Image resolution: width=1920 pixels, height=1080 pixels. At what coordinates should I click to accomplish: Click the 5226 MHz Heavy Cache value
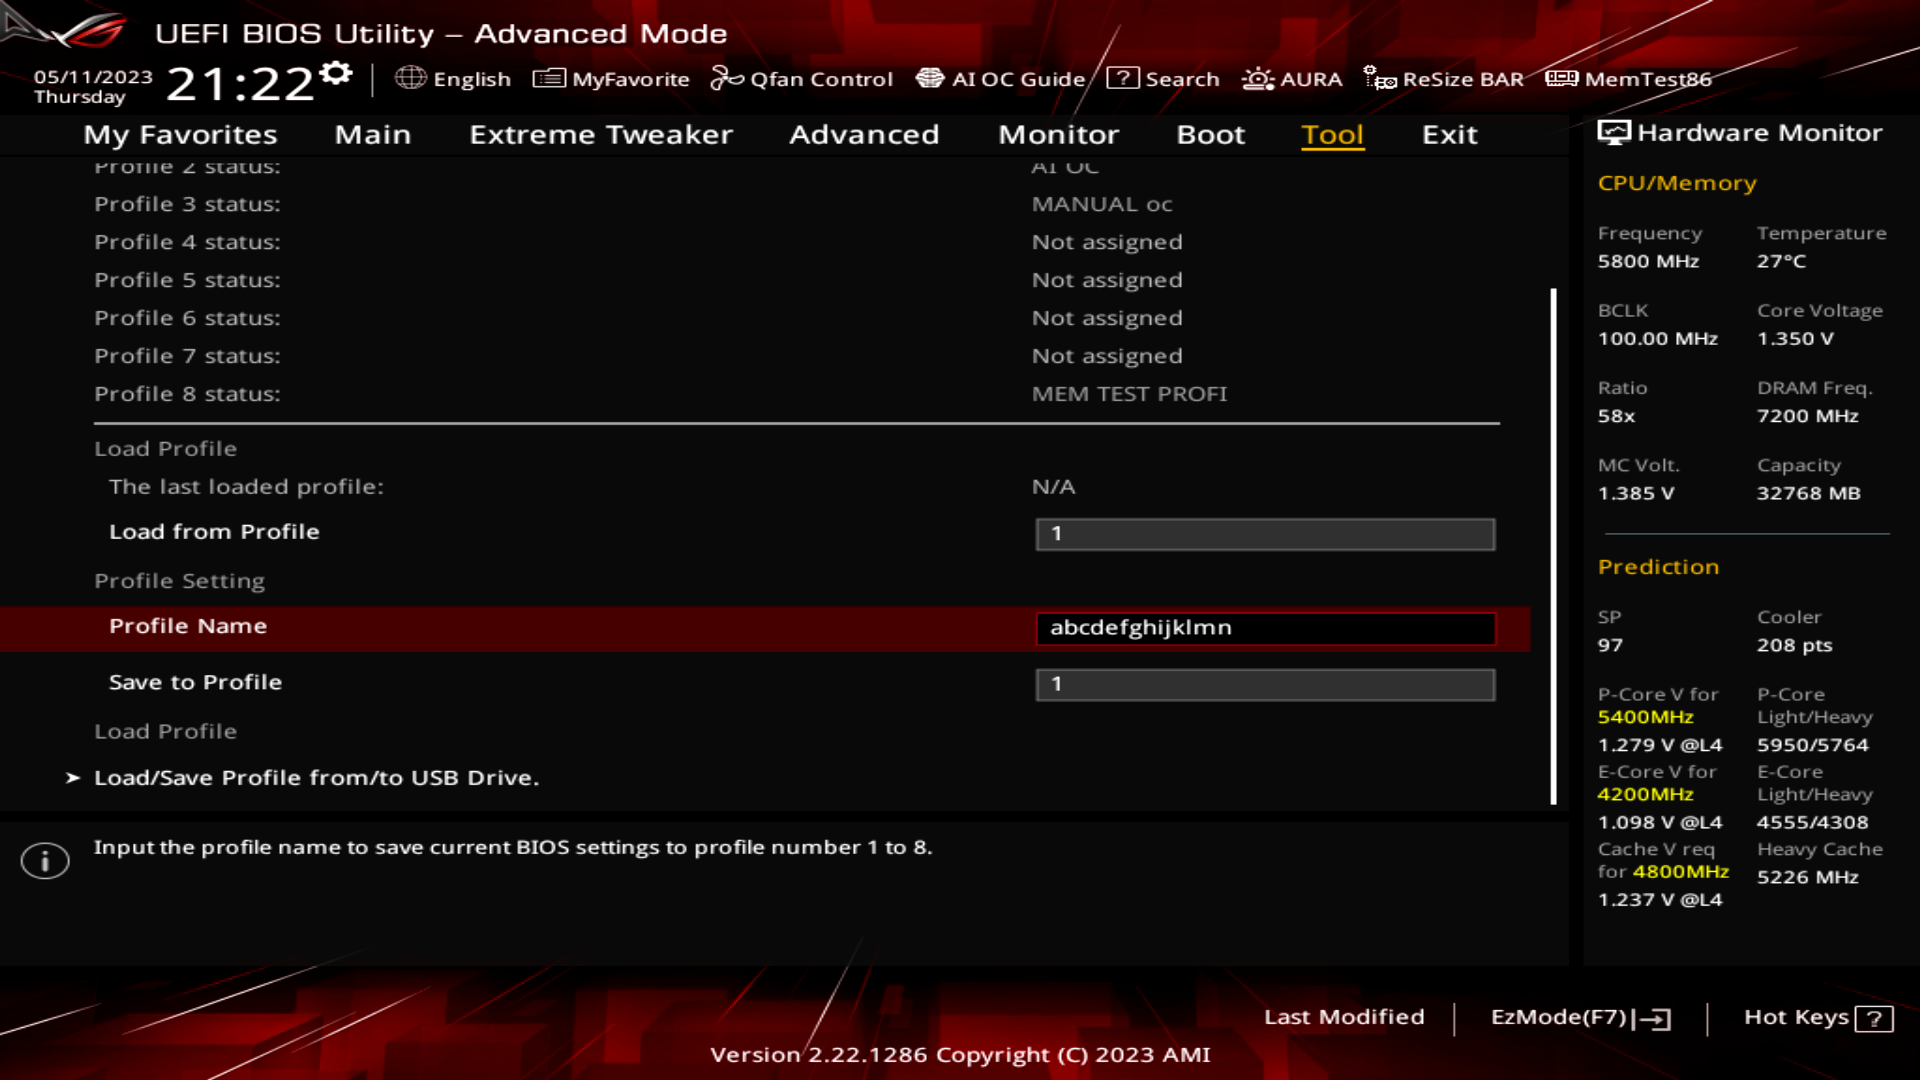1807,877
